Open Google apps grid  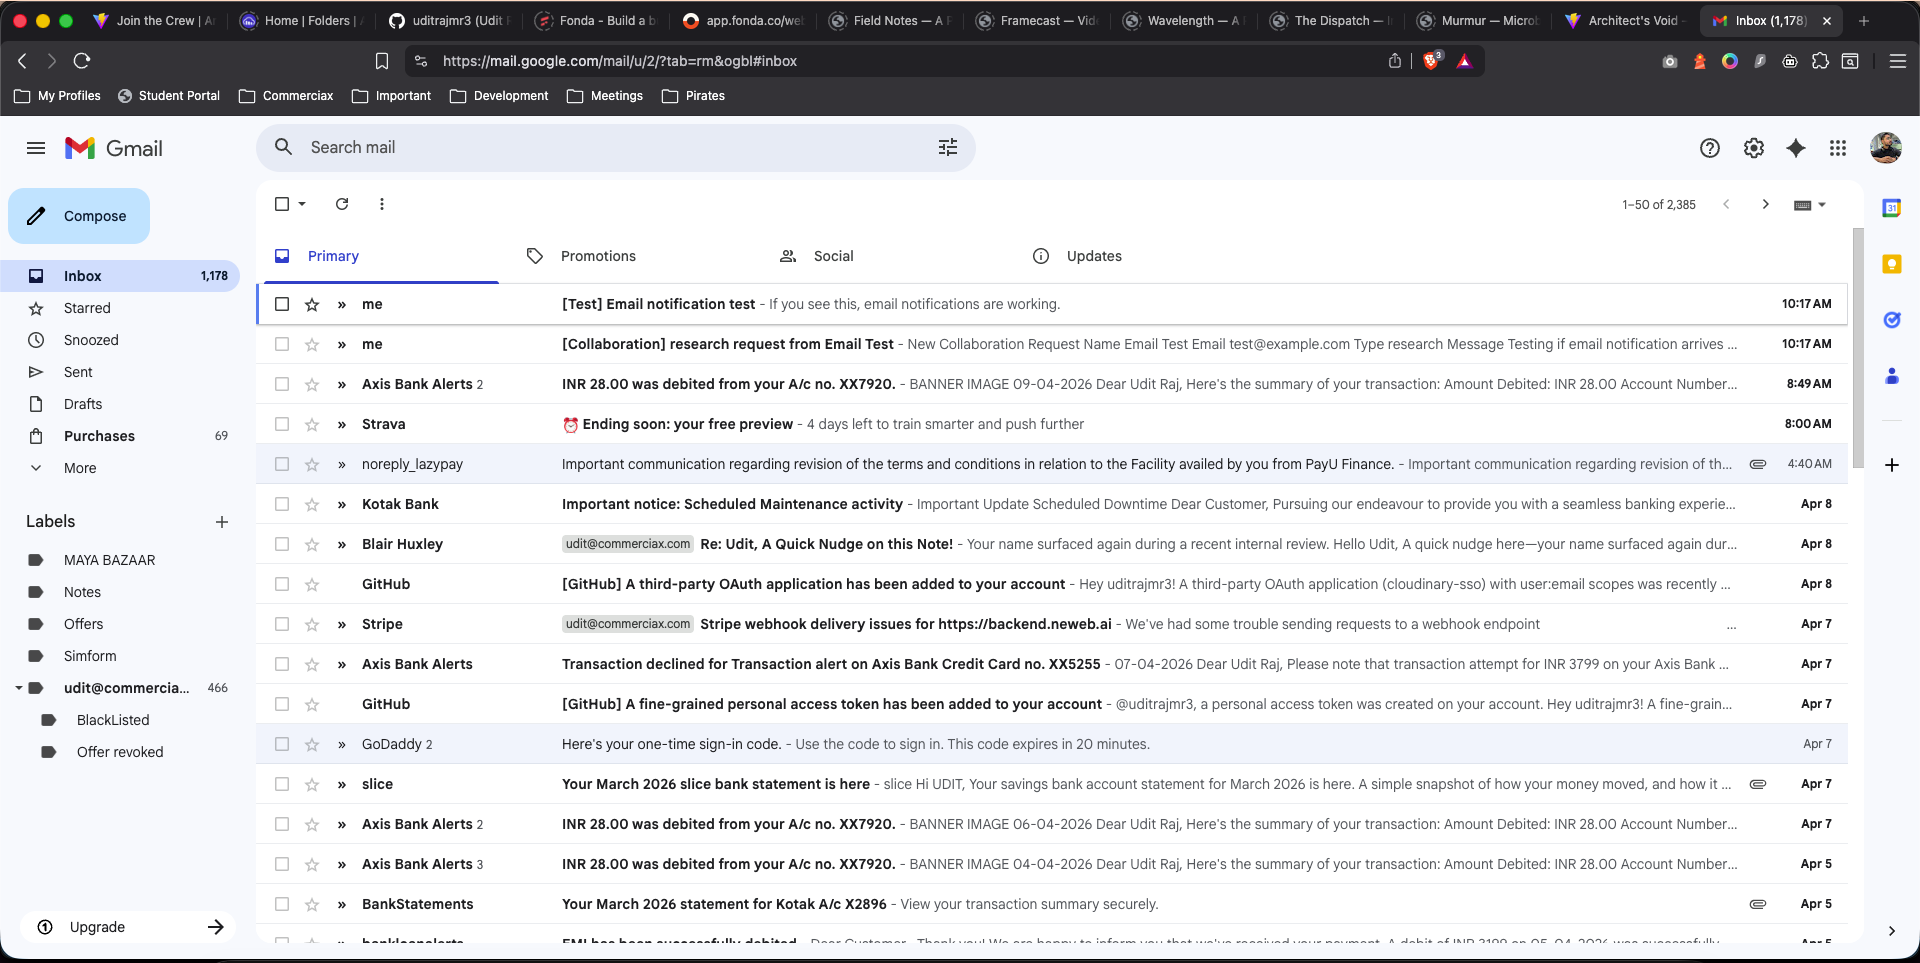tap(1838, 148)
